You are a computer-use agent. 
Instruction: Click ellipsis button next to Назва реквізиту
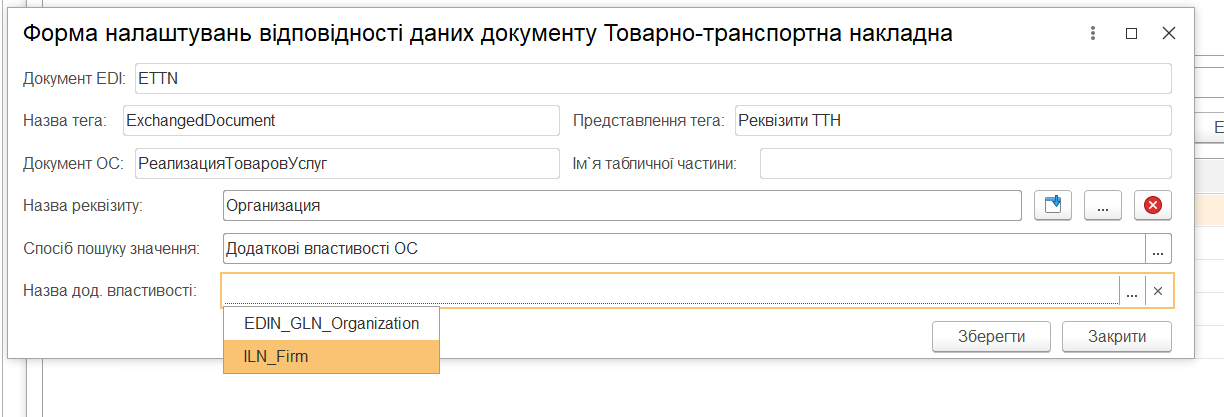click(1103, 205)
